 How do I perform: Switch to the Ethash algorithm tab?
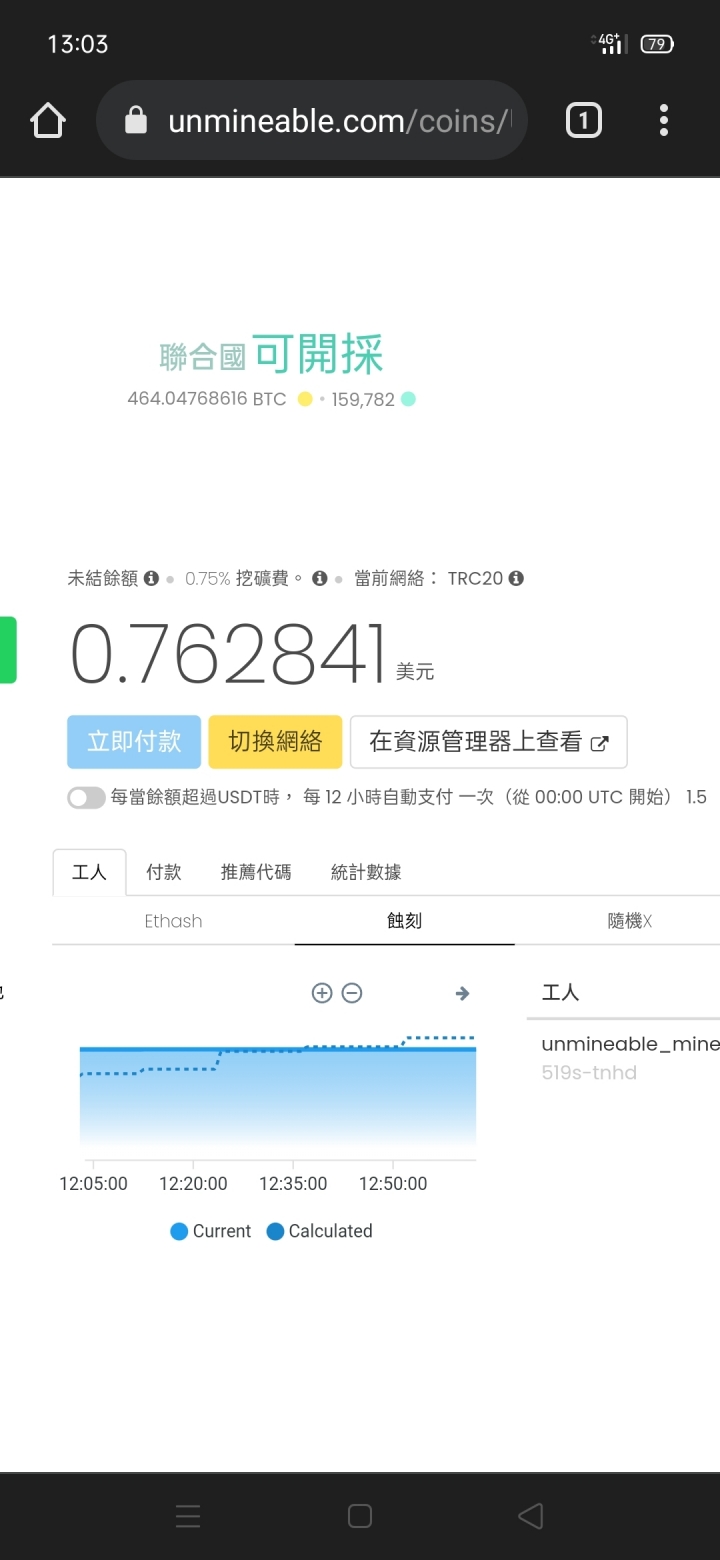click(x=173, y=921)
